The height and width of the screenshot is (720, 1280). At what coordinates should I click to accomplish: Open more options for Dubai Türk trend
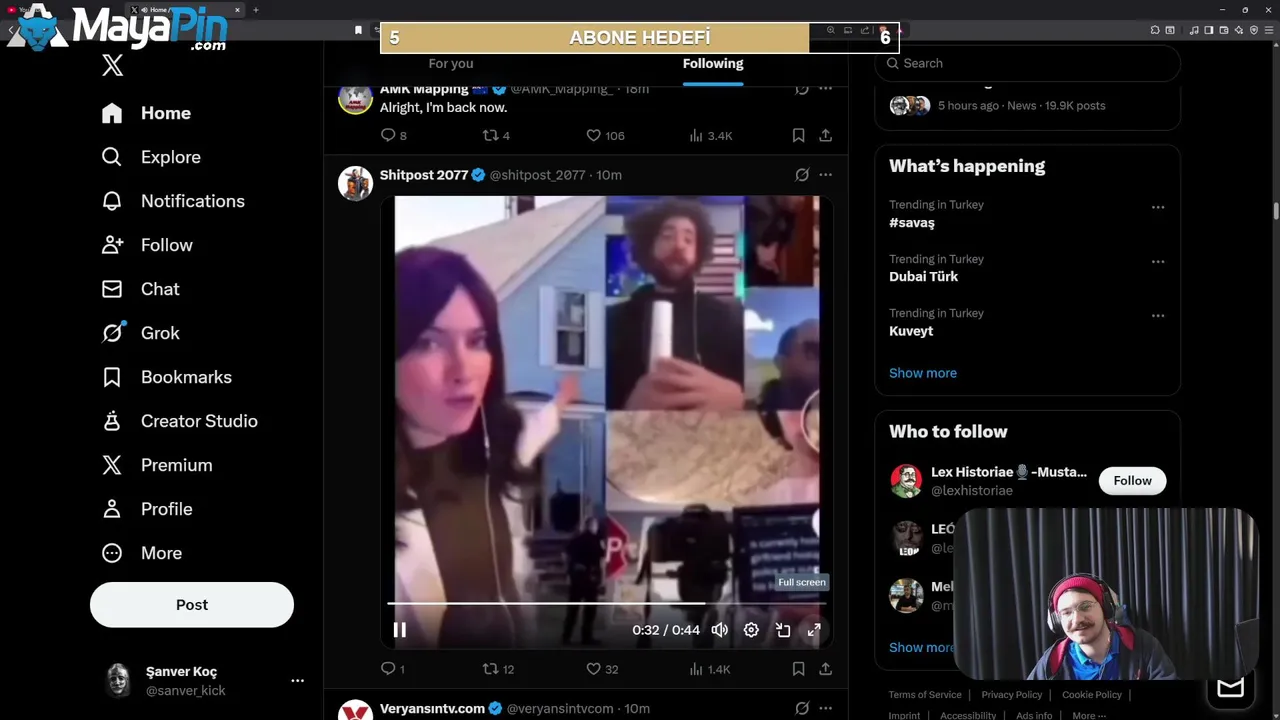[1158, 262]
